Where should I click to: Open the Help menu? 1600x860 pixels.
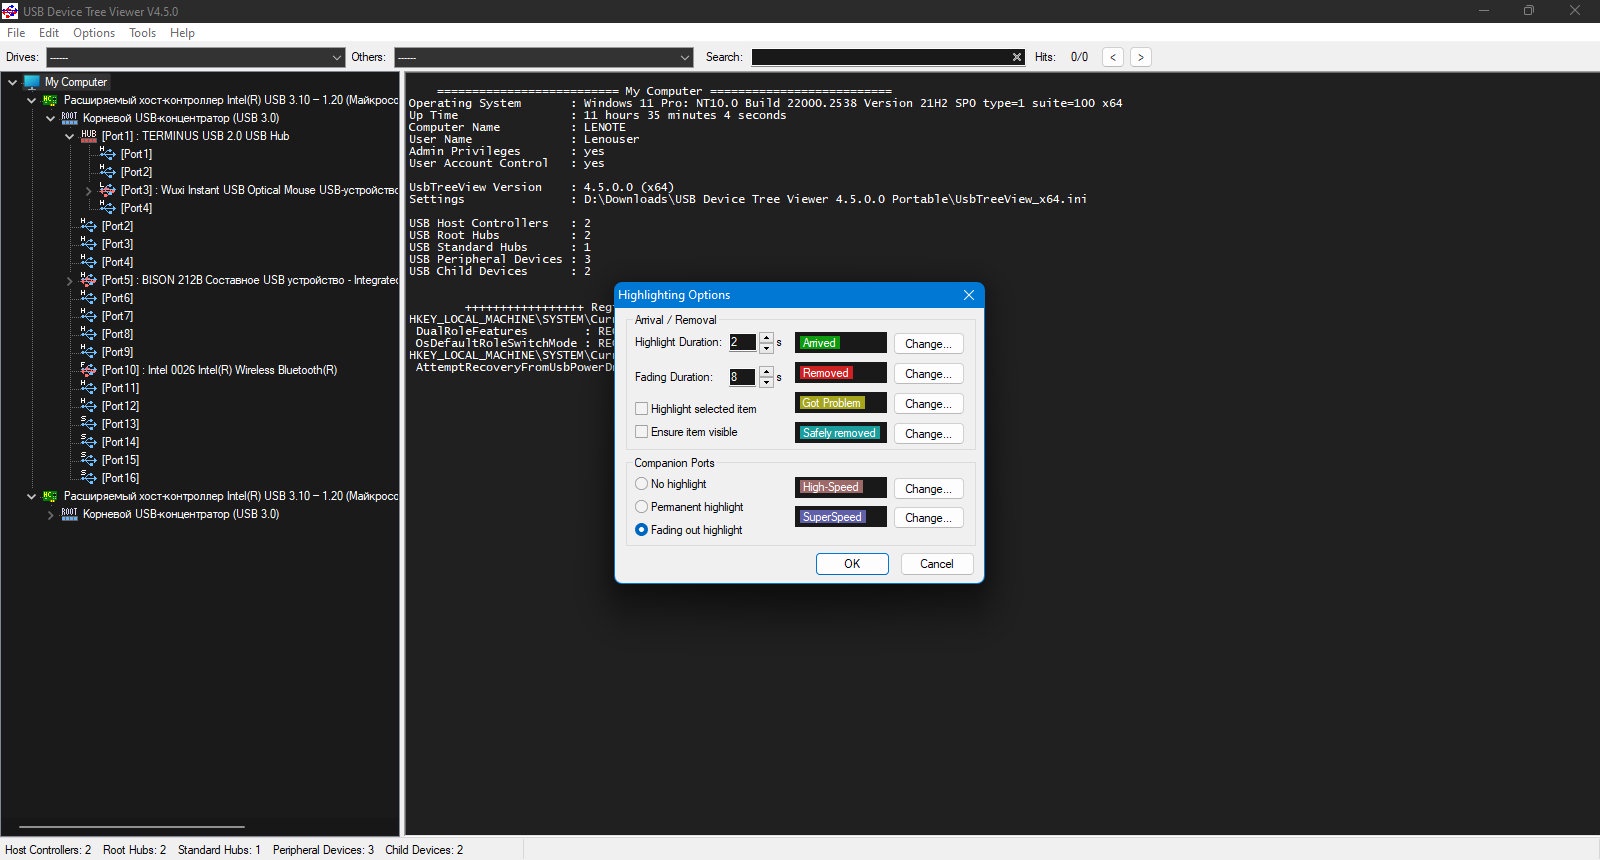(x=182, y=33)
